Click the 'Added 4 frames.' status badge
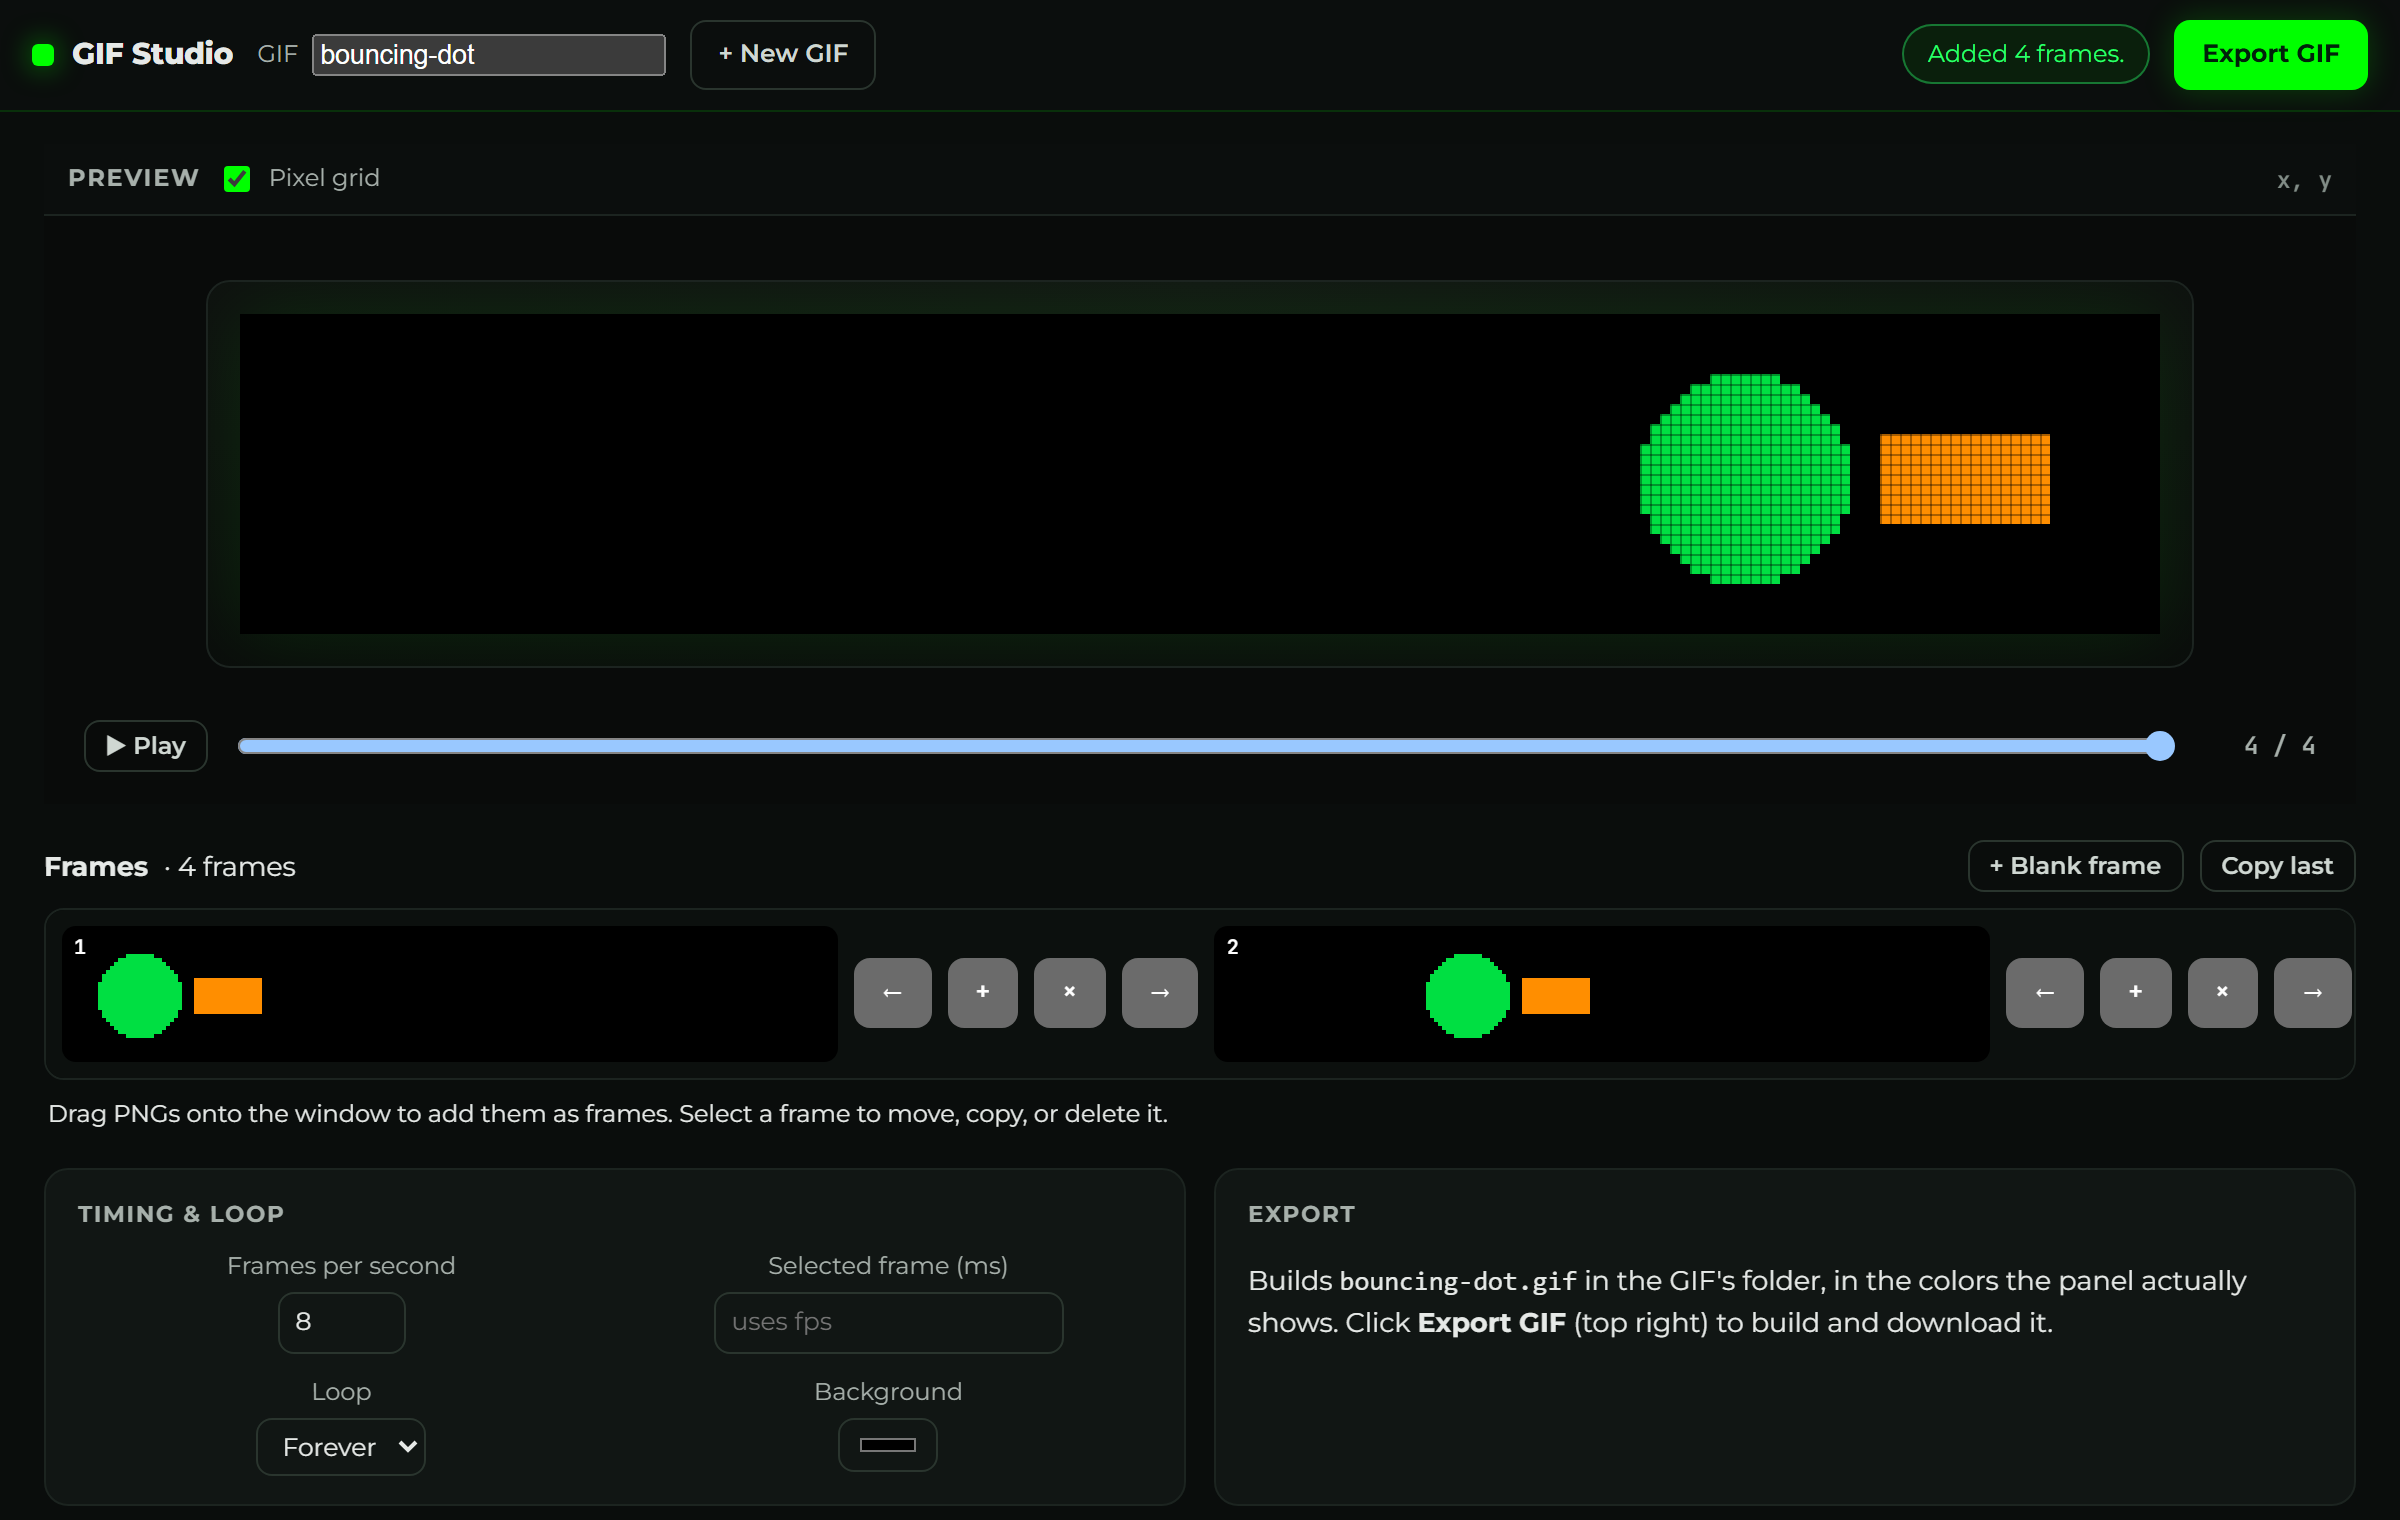Screen dimensions: 2400x1520 pos(2025,54)
